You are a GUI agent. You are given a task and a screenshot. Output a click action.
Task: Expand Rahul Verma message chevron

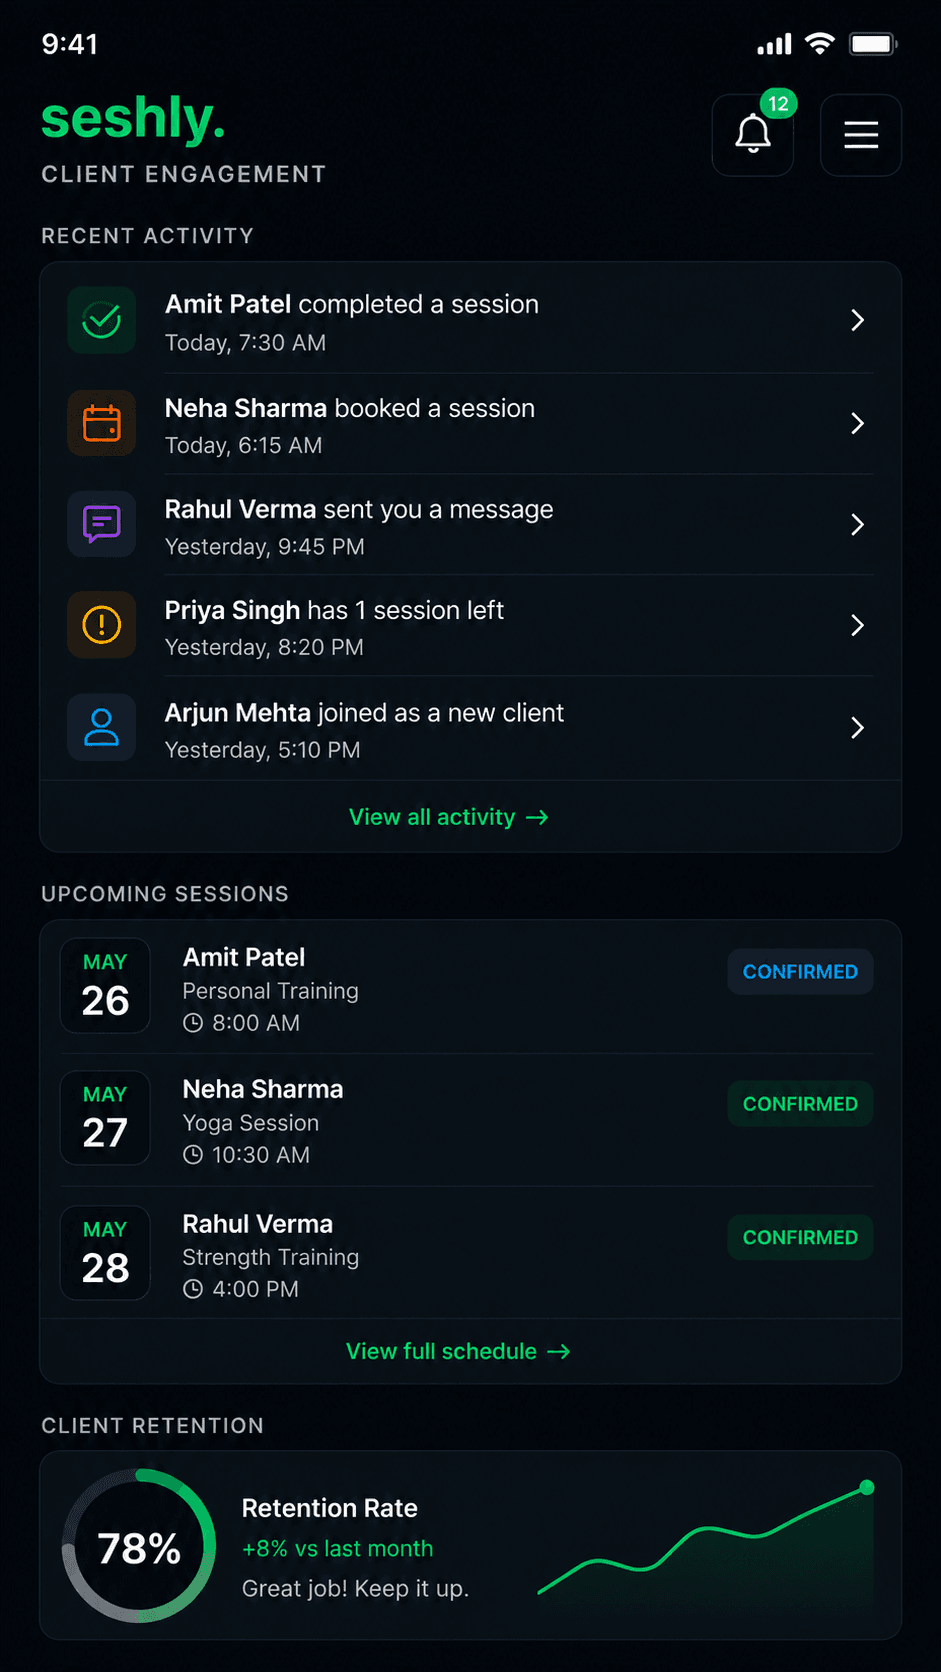(x=857, y=524)
